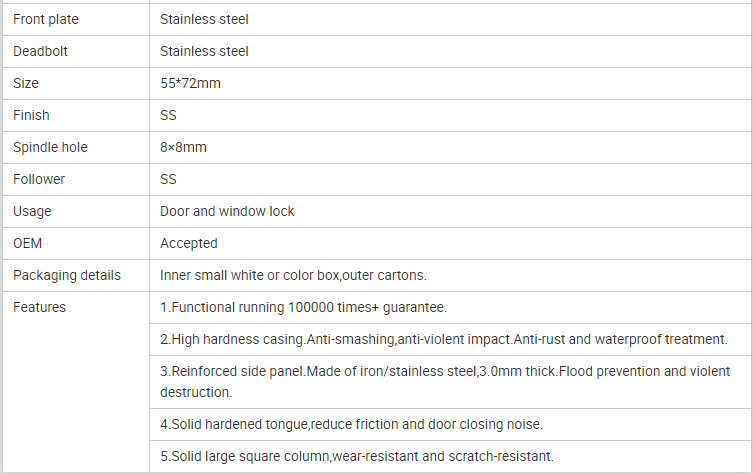Image resolution: width=753 pixels, height=474 pixels.
Task: Click feature 5 about solid square column
Action: [x=356, y=456]
